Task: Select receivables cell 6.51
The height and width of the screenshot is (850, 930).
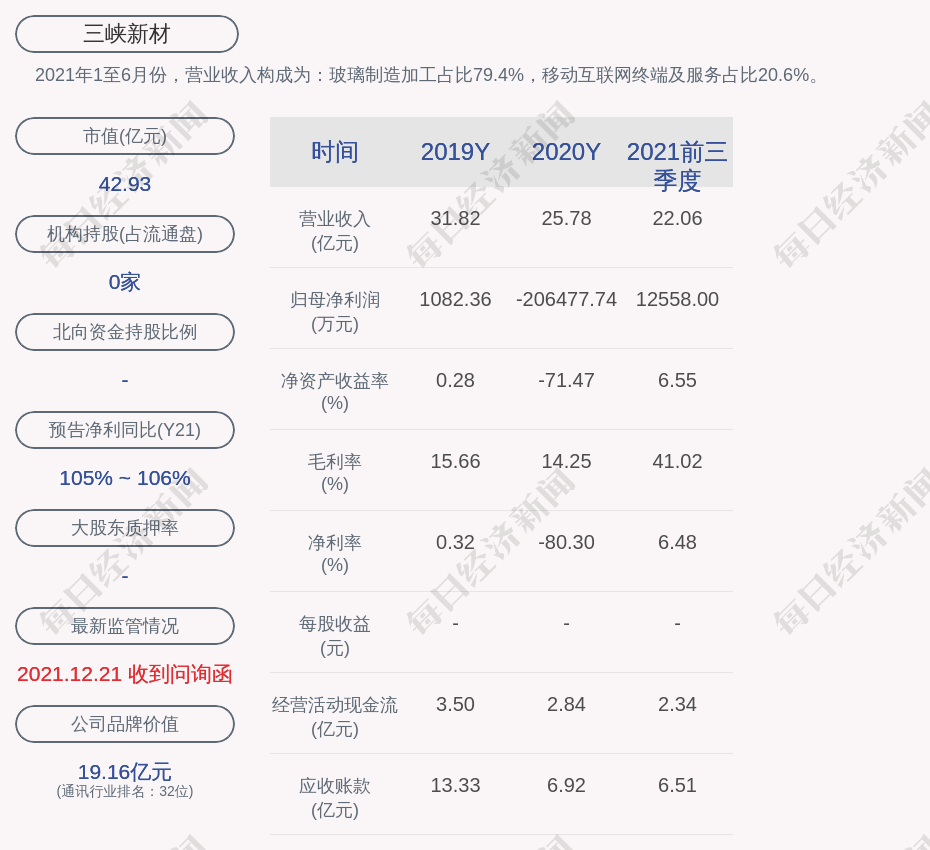Action: (x=677, y=785)
